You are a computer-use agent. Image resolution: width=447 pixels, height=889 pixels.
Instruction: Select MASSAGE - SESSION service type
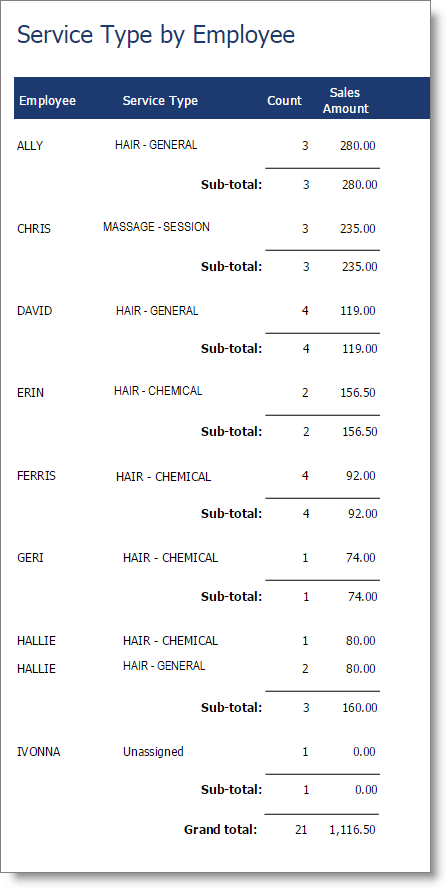coord(156,227)
